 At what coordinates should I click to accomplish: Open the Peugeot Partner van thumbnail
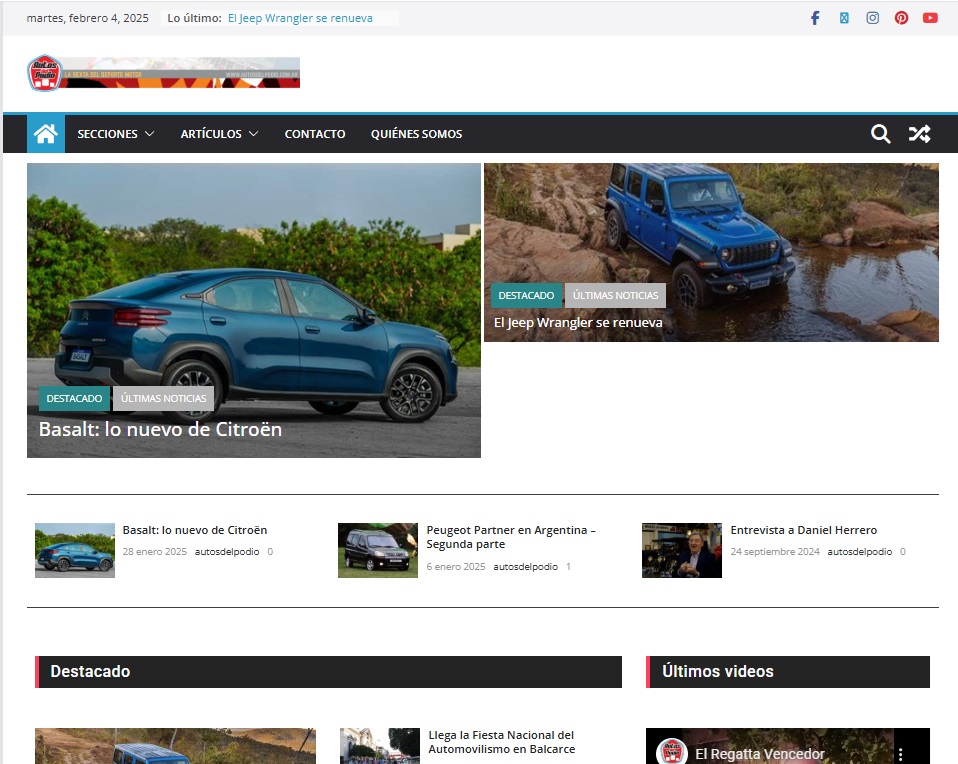tap(378, 550)
